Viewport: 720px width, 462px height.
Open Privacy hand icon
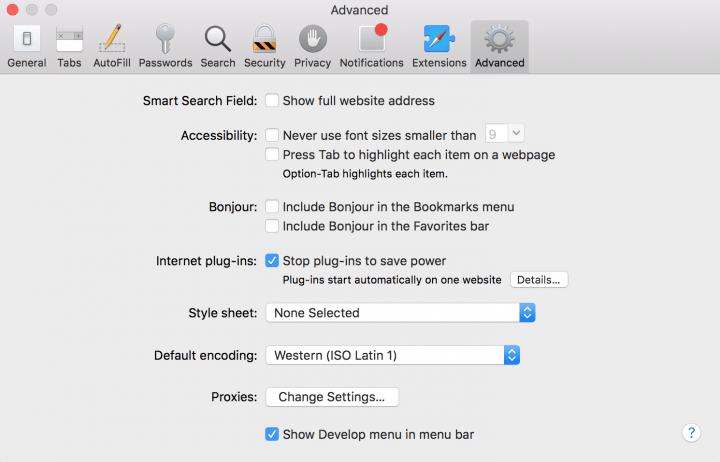tap(312, 46)
